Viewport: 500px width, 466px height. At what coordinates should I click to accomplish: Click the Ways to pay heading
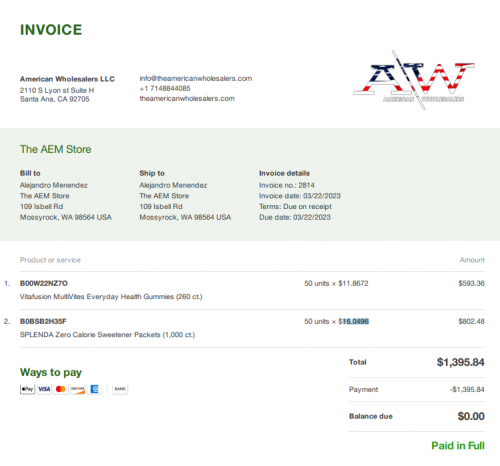(x=51, y=372)
